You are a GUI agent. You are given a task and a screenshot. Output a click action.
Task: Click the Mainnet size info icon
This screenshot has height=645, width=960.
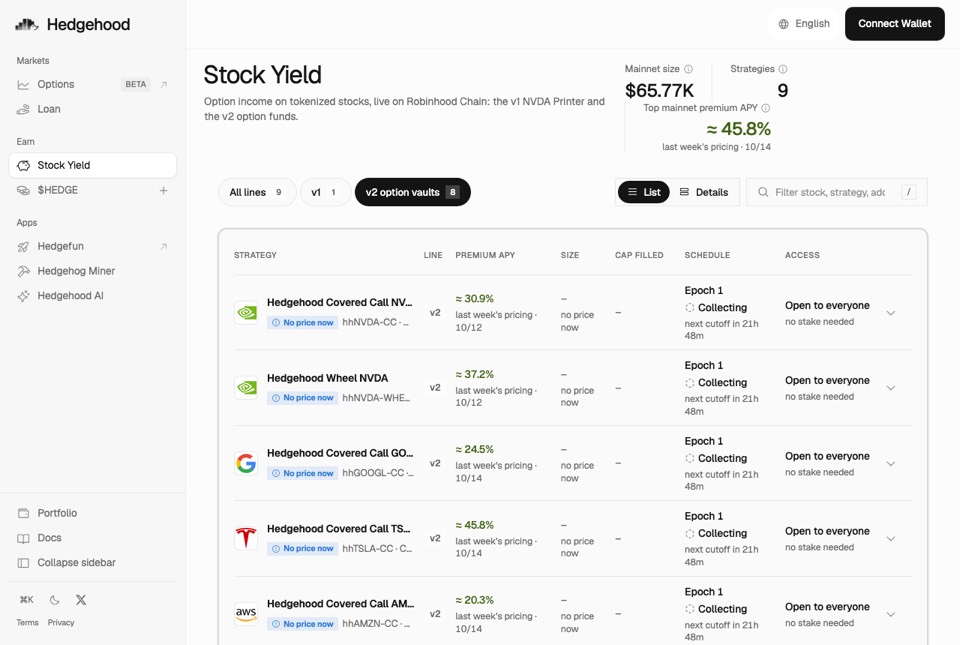coord(688,69)
